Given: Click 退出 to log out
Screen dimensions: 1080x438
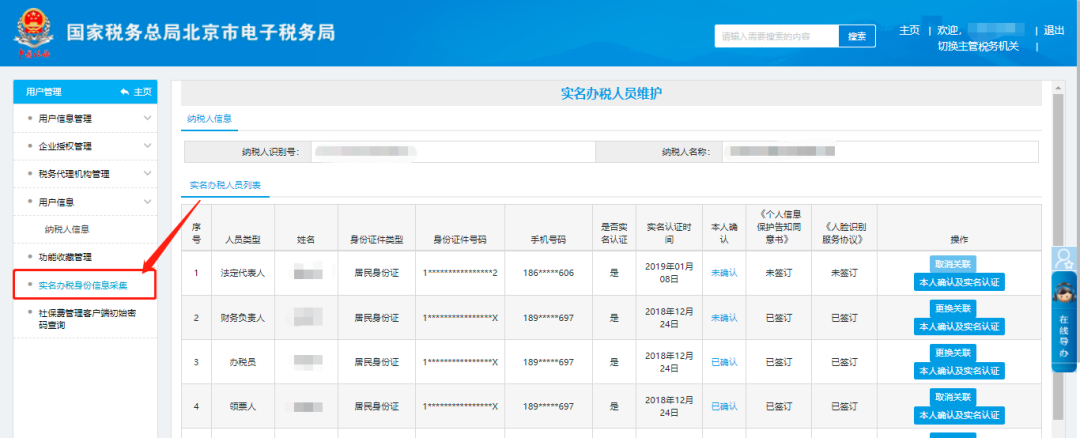Looking at the screenshot, I should 1054,30.
